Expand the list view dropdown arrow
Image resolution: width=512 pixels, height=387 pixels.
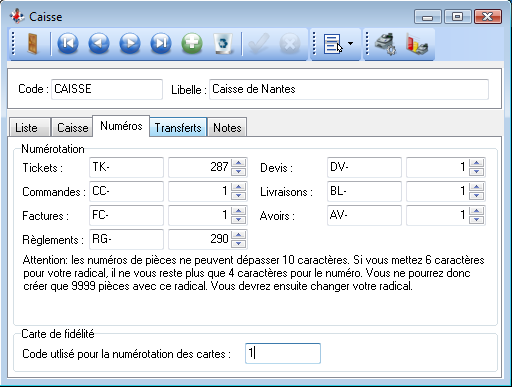pos(350,43)
